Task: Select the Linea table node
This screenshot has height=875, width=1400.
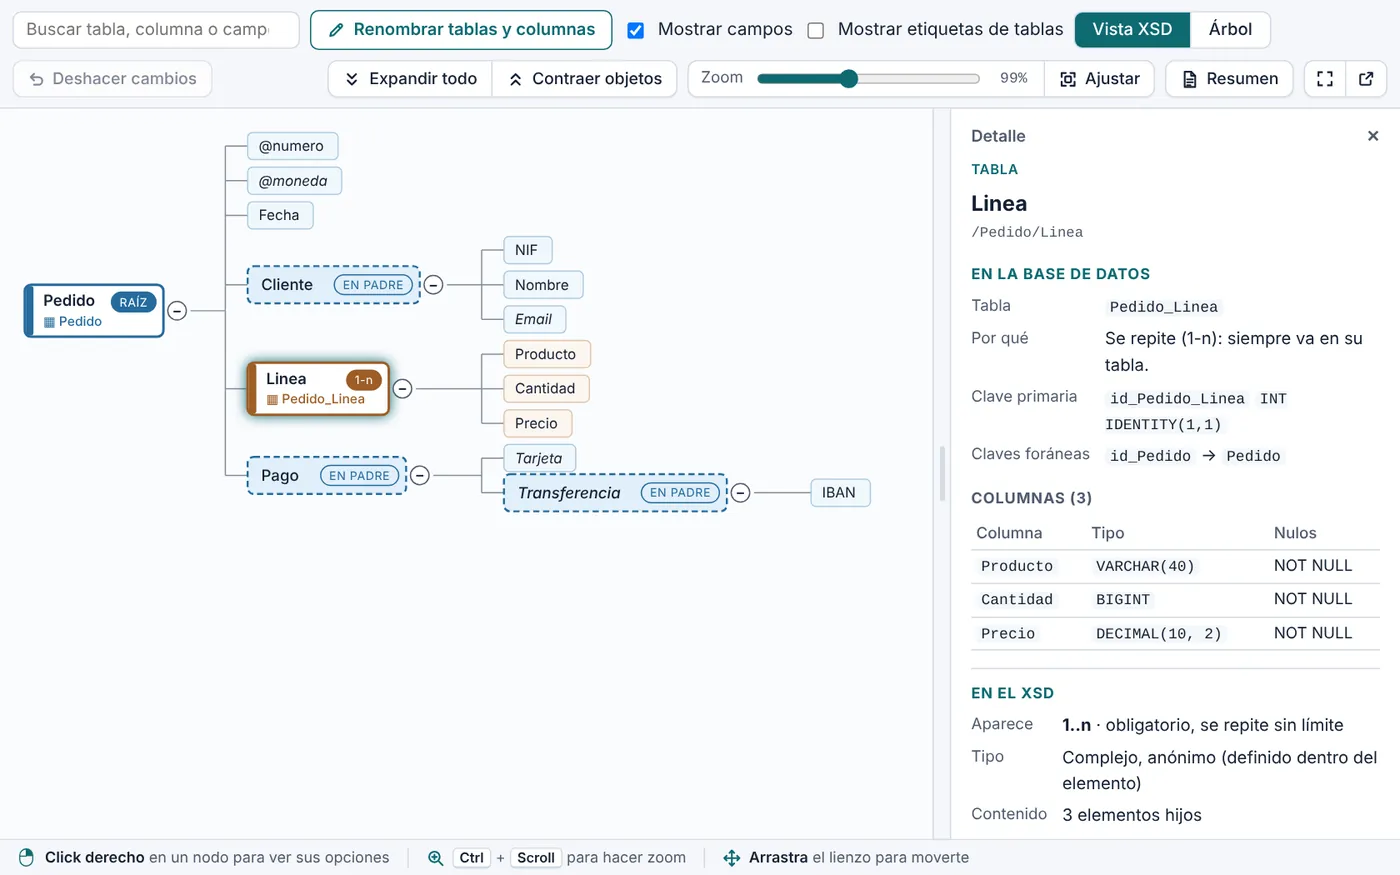Action: [318, 388]
